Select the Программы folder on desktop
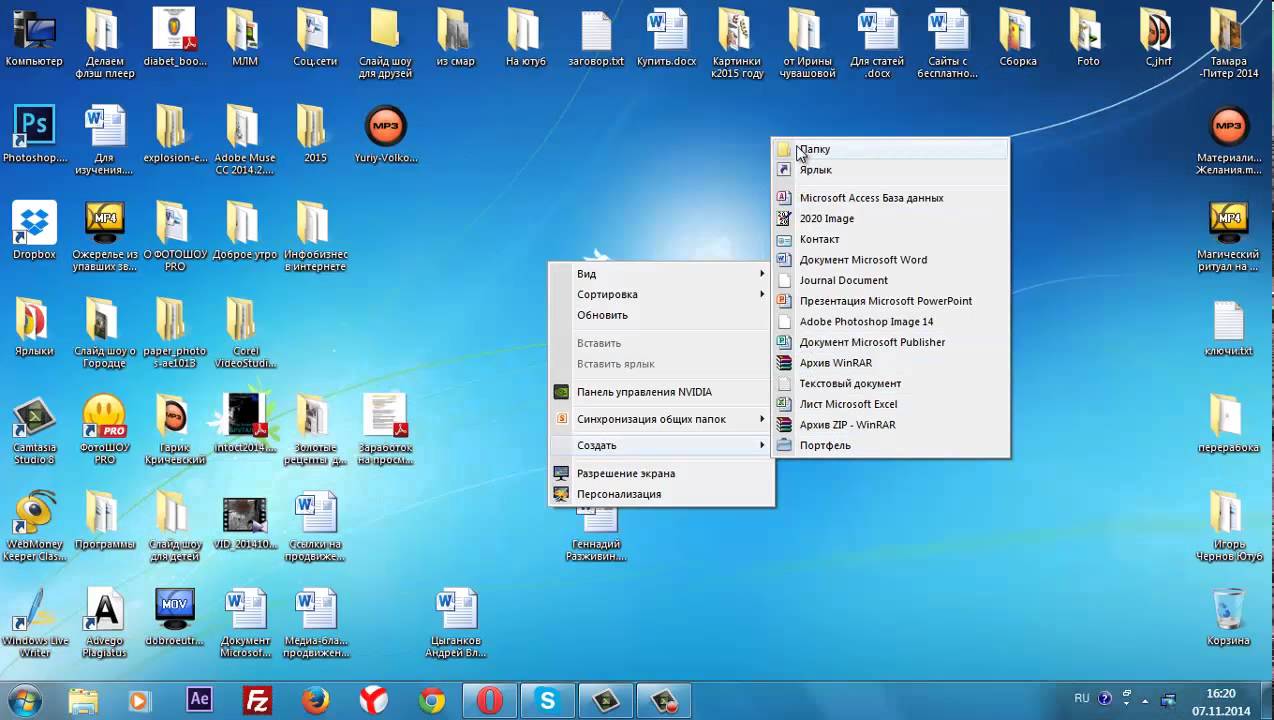 (x=105, y=521)
